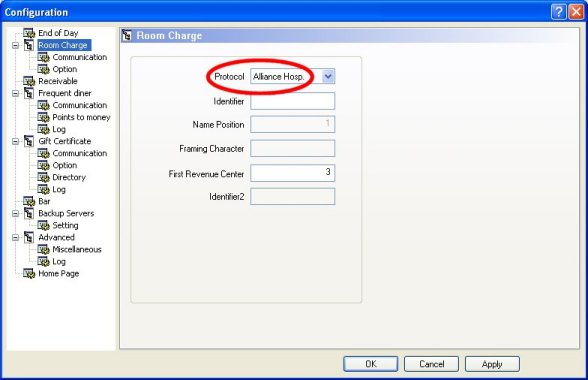
Task: Select the Bar tree item
Action: click(x=44, y=201)
